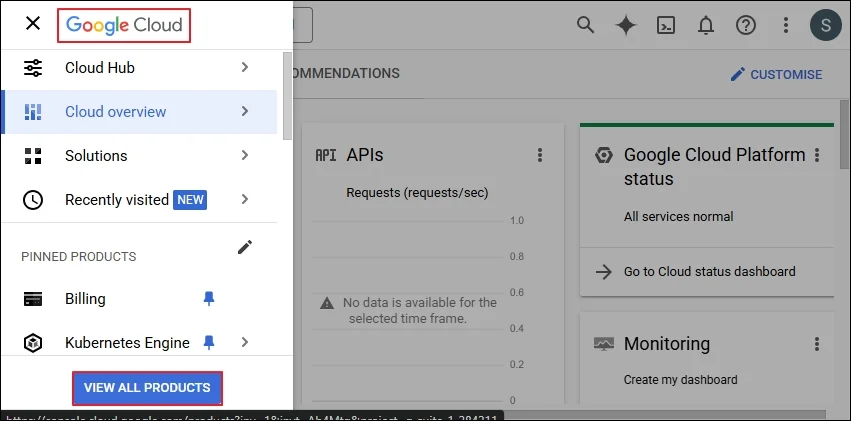Open the Create my dashboard link
Image resolution: width=851 pixels, height=421 pixels.
[x=681, y=380]
